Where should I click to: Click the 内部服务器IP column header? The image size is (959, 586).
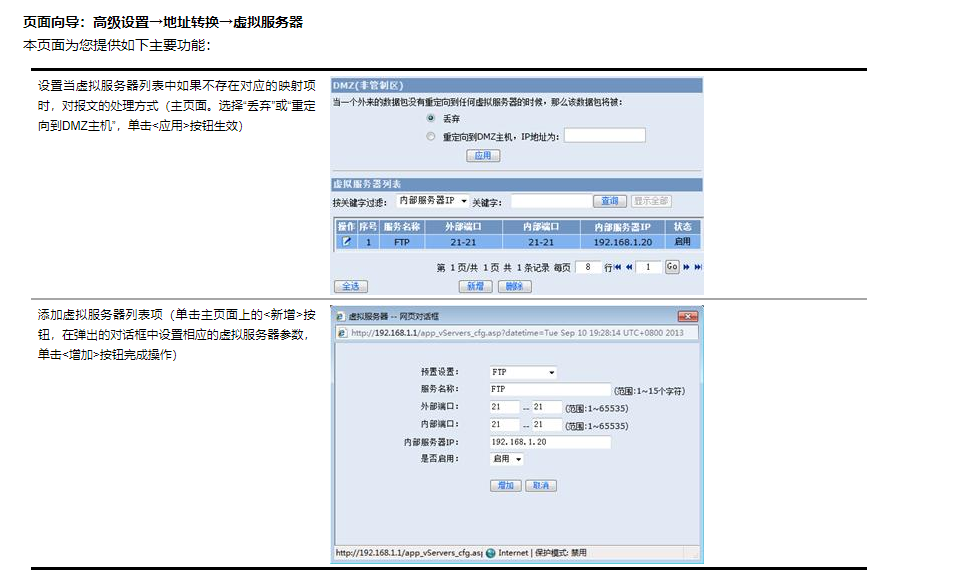(x=623, y=226)
